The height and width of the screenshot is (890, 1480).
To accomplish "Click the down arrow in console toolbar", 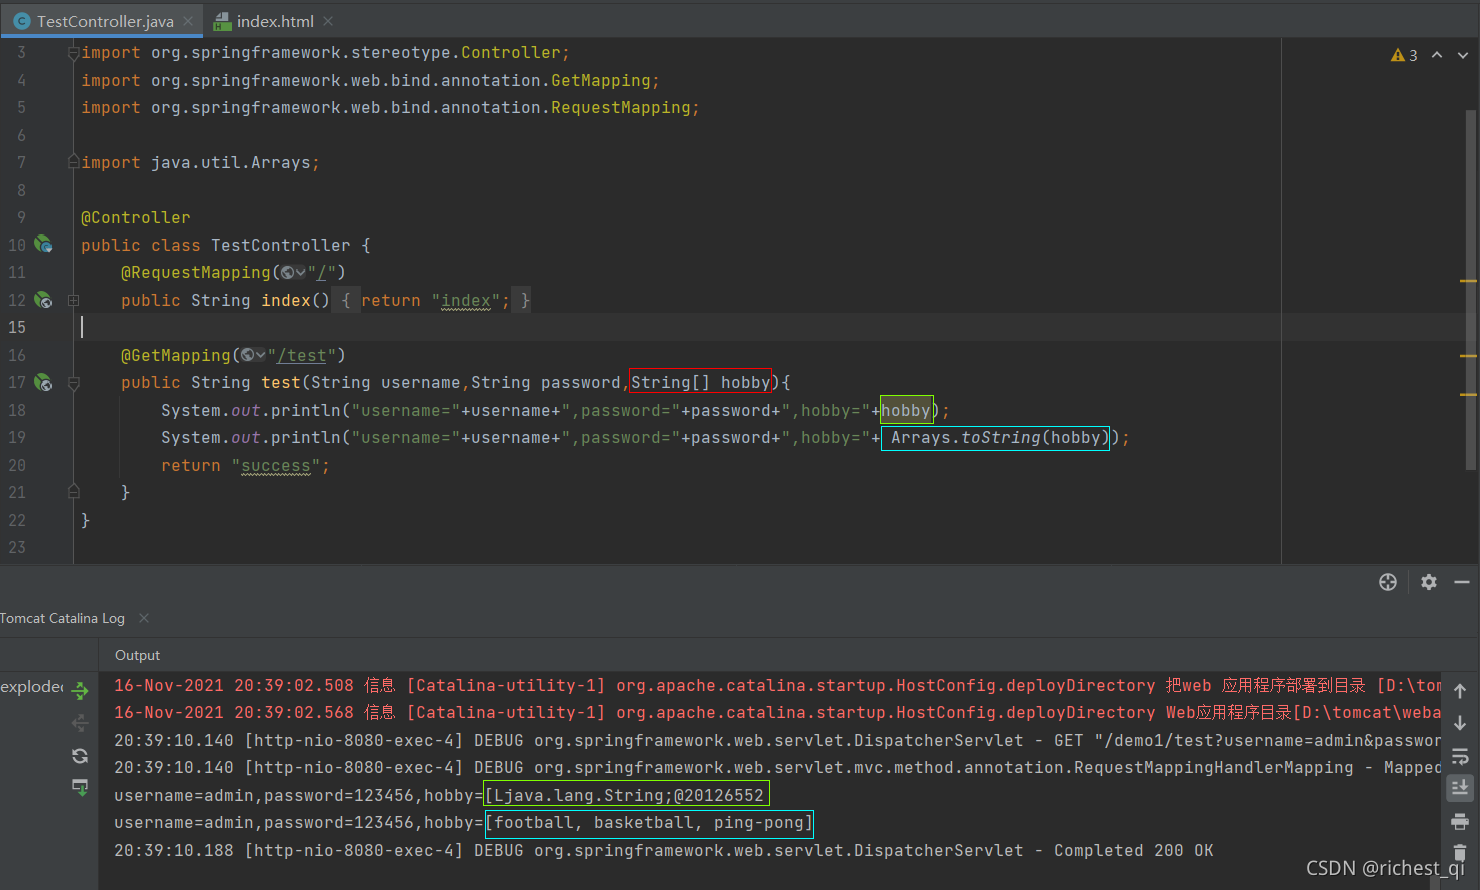I will point(1460,723).
